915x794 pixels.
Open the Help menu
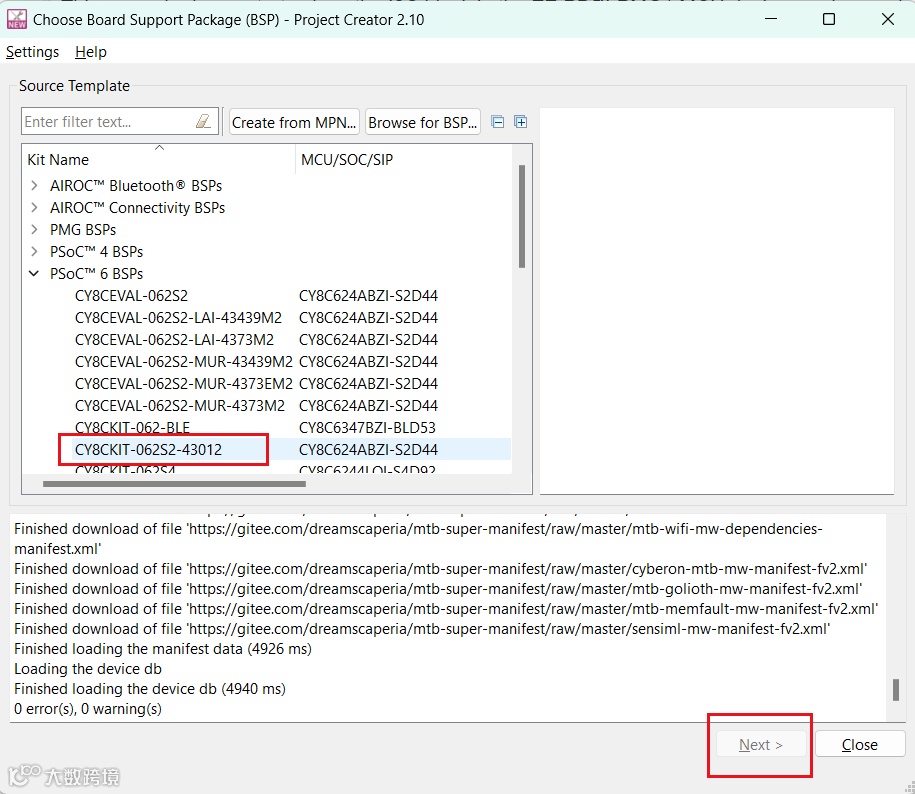coord(90,52)
